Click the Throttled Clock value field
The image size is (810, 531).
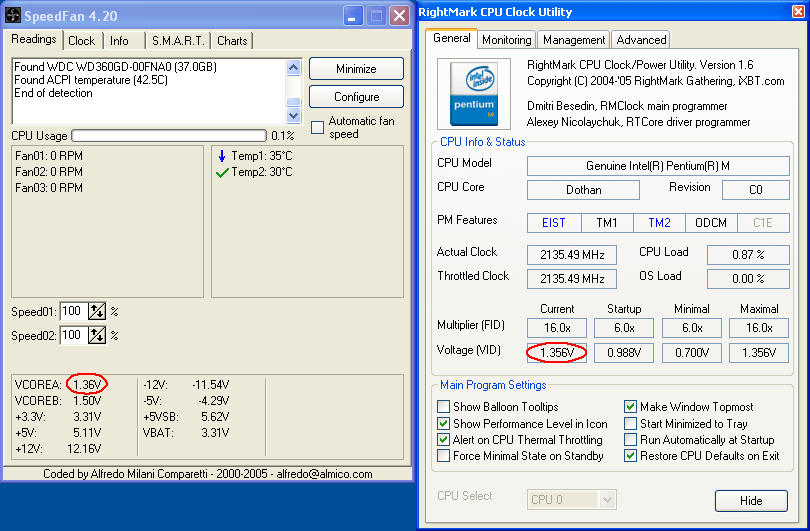pyautogui.click(x=572, y=279)
